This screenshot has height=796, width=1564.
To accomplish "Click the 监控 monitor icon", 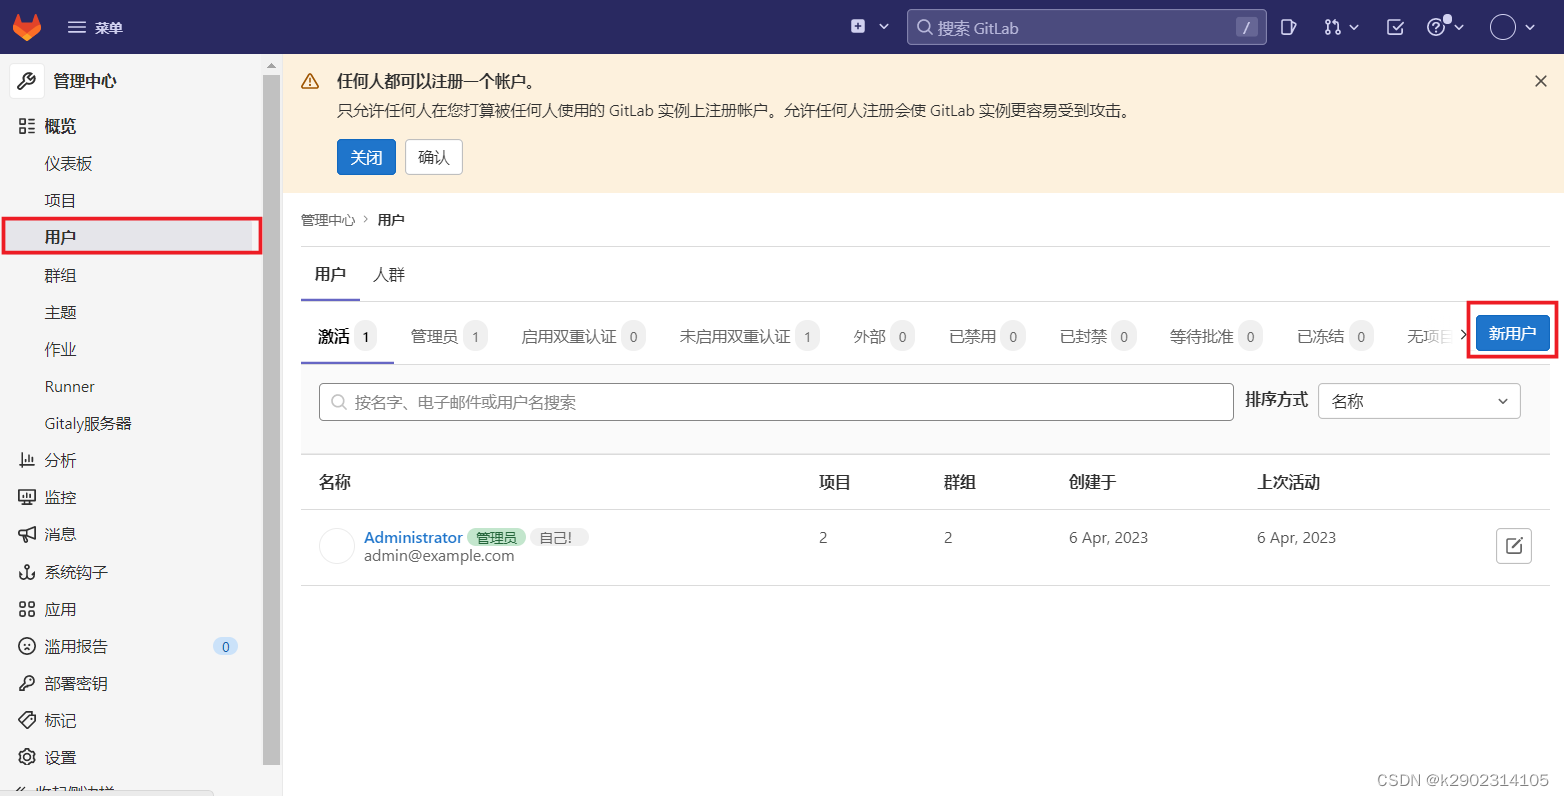I will click(x=27, y=497).
